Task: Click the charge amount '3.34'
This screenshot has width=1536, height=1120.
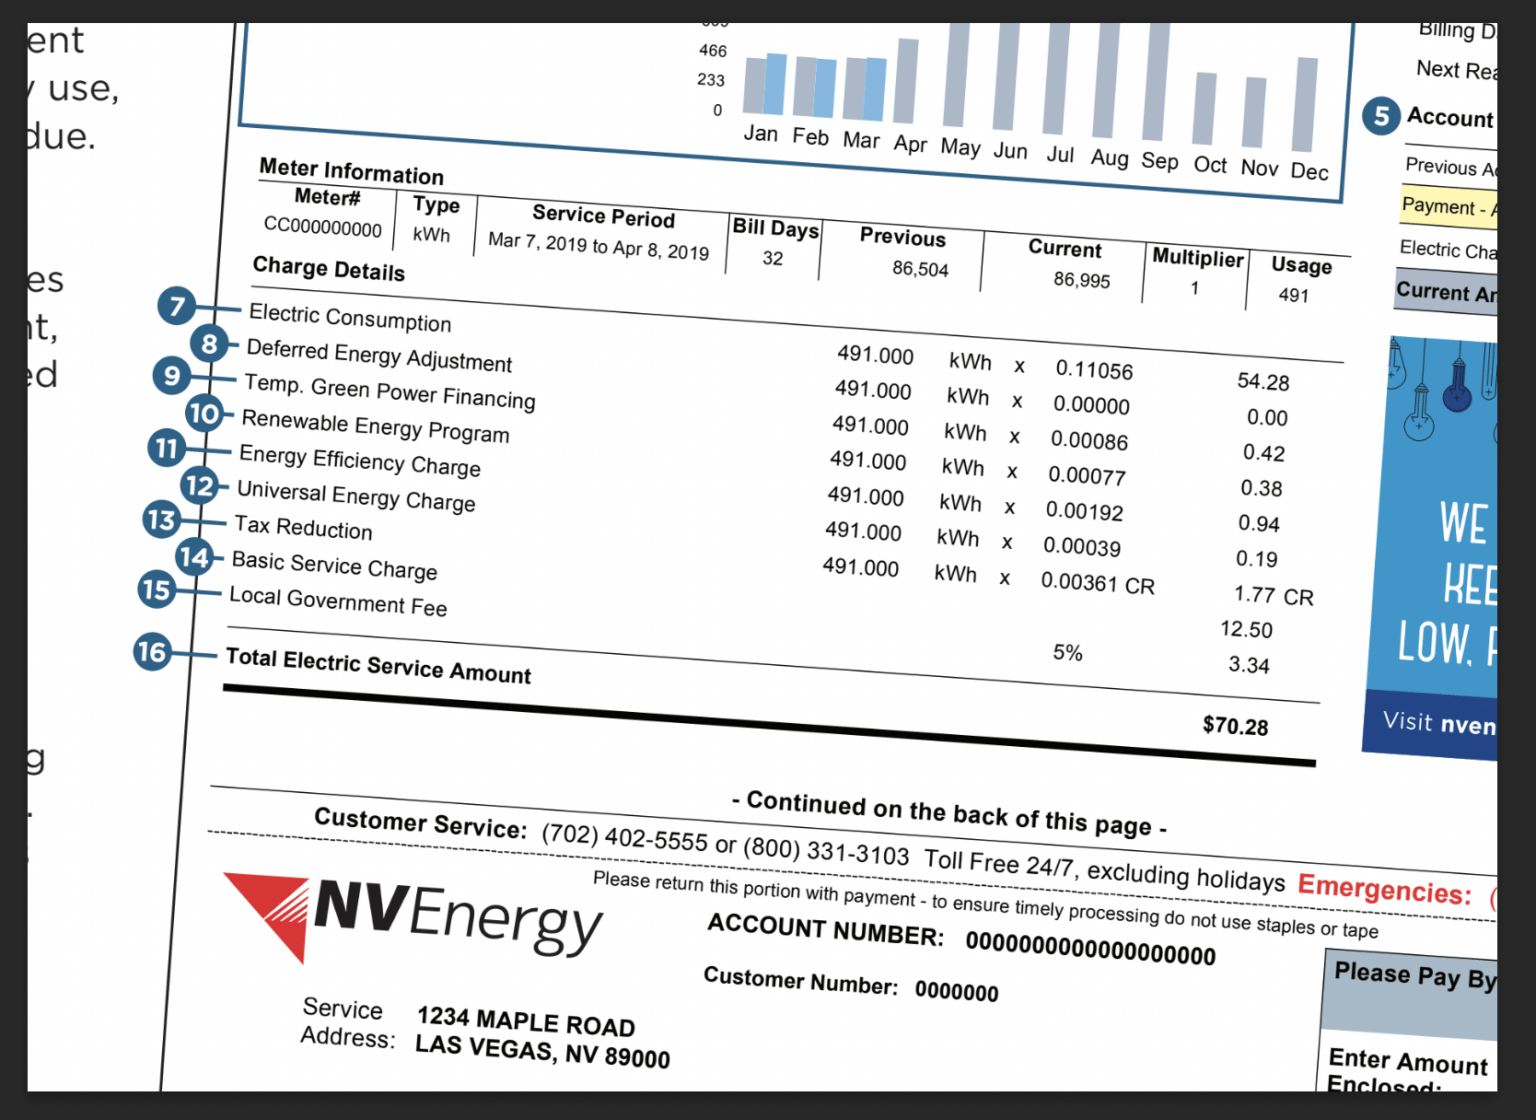Action: click(x=1249, y=665)
